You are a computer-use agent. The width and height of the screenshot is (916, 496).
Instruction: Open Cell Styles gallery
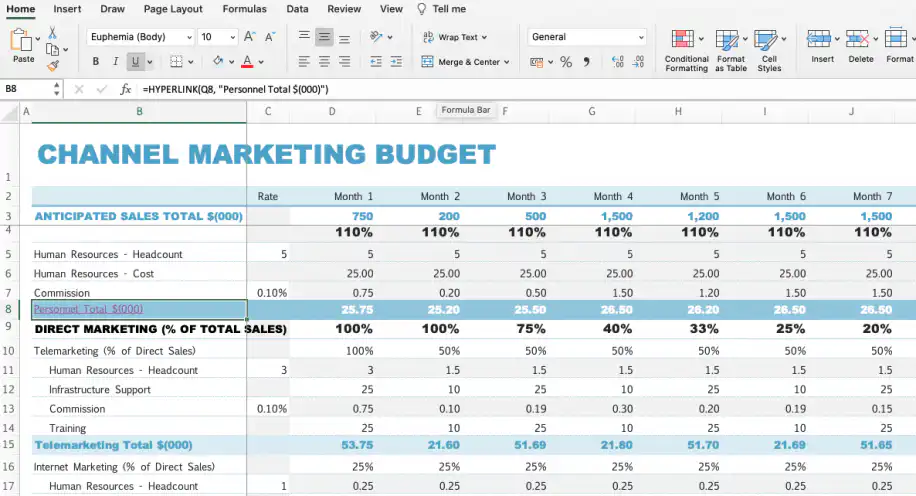[769, 51]
